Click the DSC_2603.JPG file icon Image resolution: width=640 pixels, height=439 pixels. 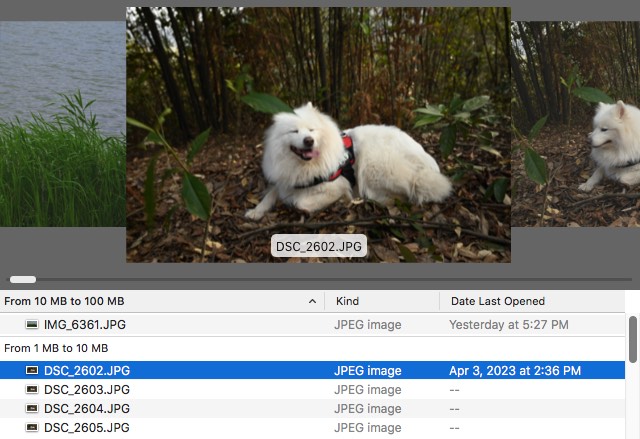32,389
